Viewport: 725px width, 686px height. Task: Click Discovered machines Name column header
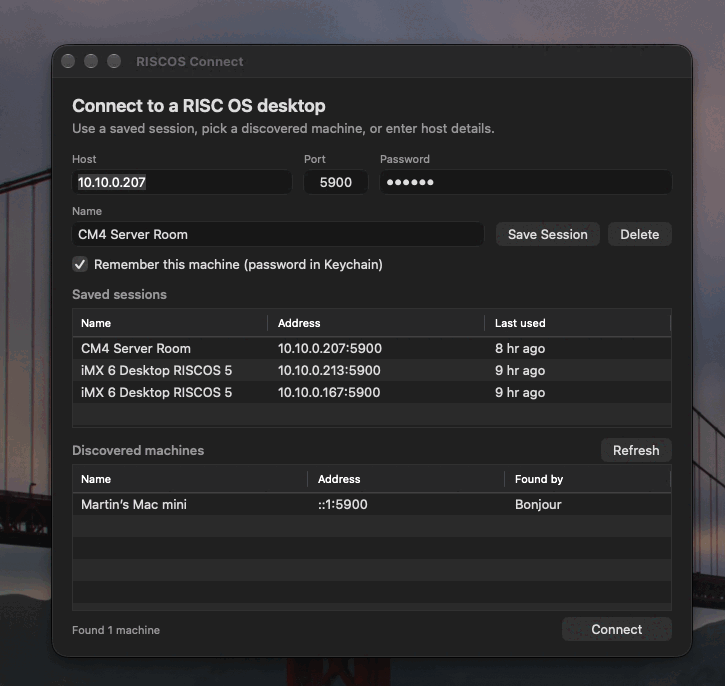190,479
